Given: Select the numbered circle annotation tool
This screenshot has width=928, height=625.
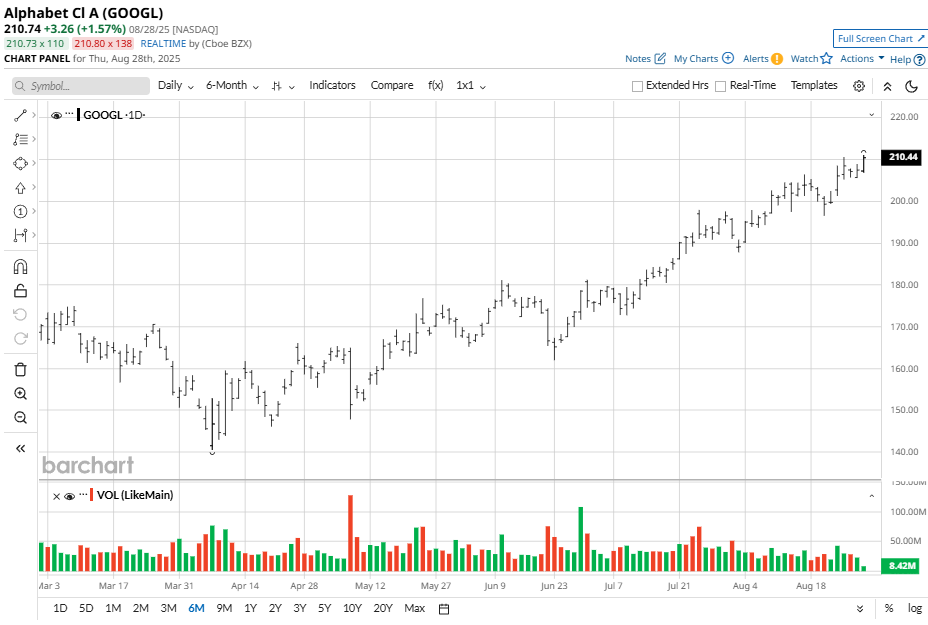Looking at the screenshot, I should pyautogui.click(x=20, y=211).
